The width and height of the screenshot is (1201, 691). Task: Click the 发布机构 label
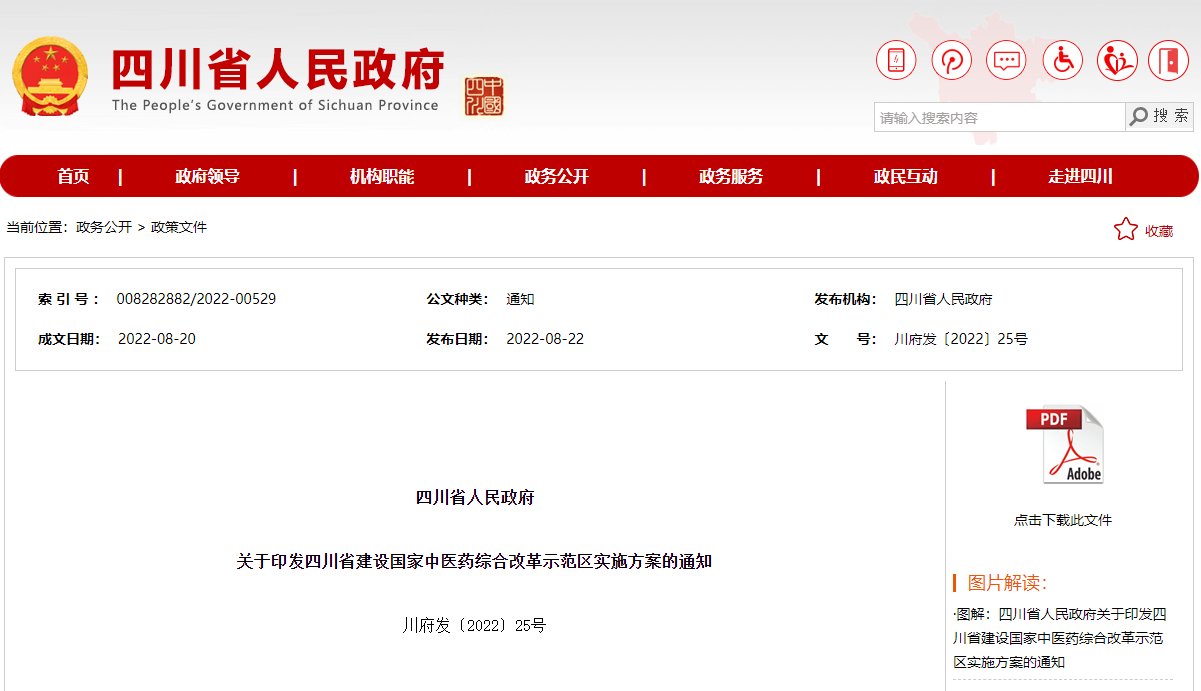tap(845, 299)
